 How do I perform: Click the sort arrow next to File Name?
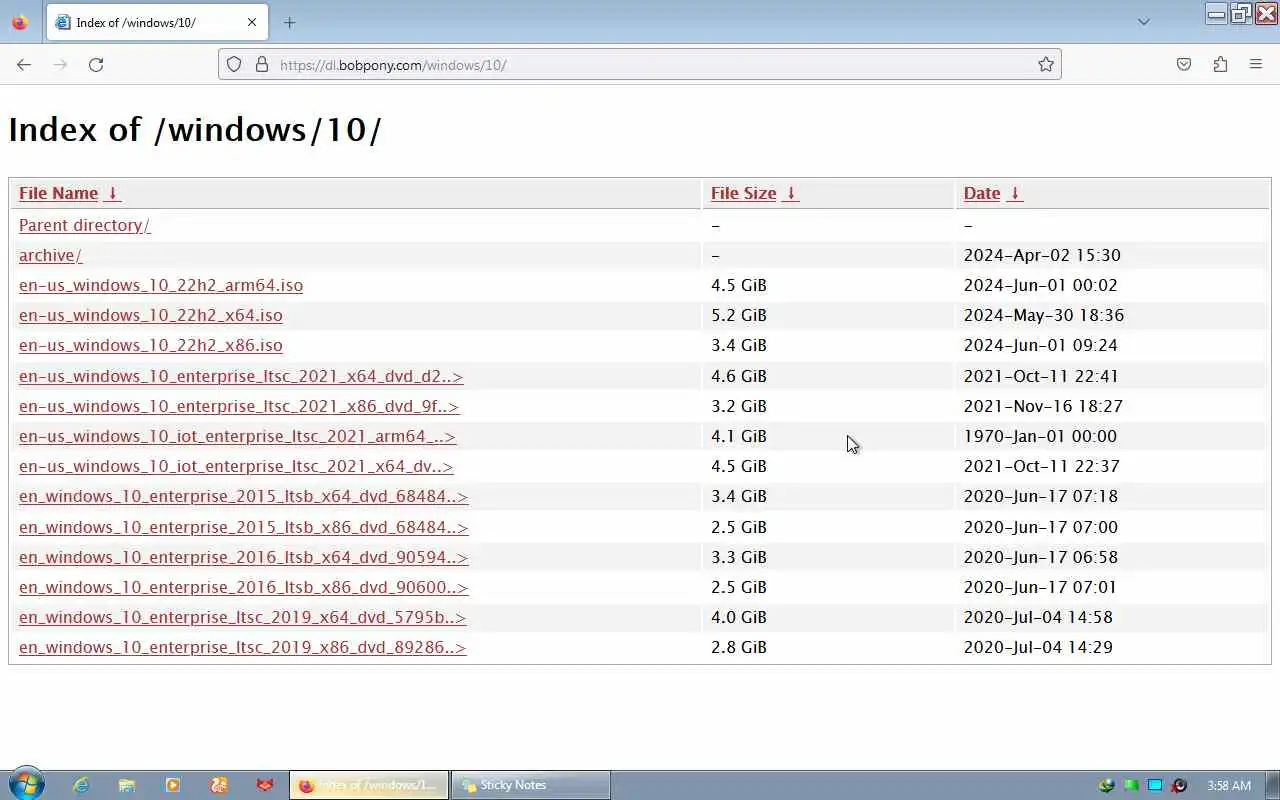tap(113, 193)
